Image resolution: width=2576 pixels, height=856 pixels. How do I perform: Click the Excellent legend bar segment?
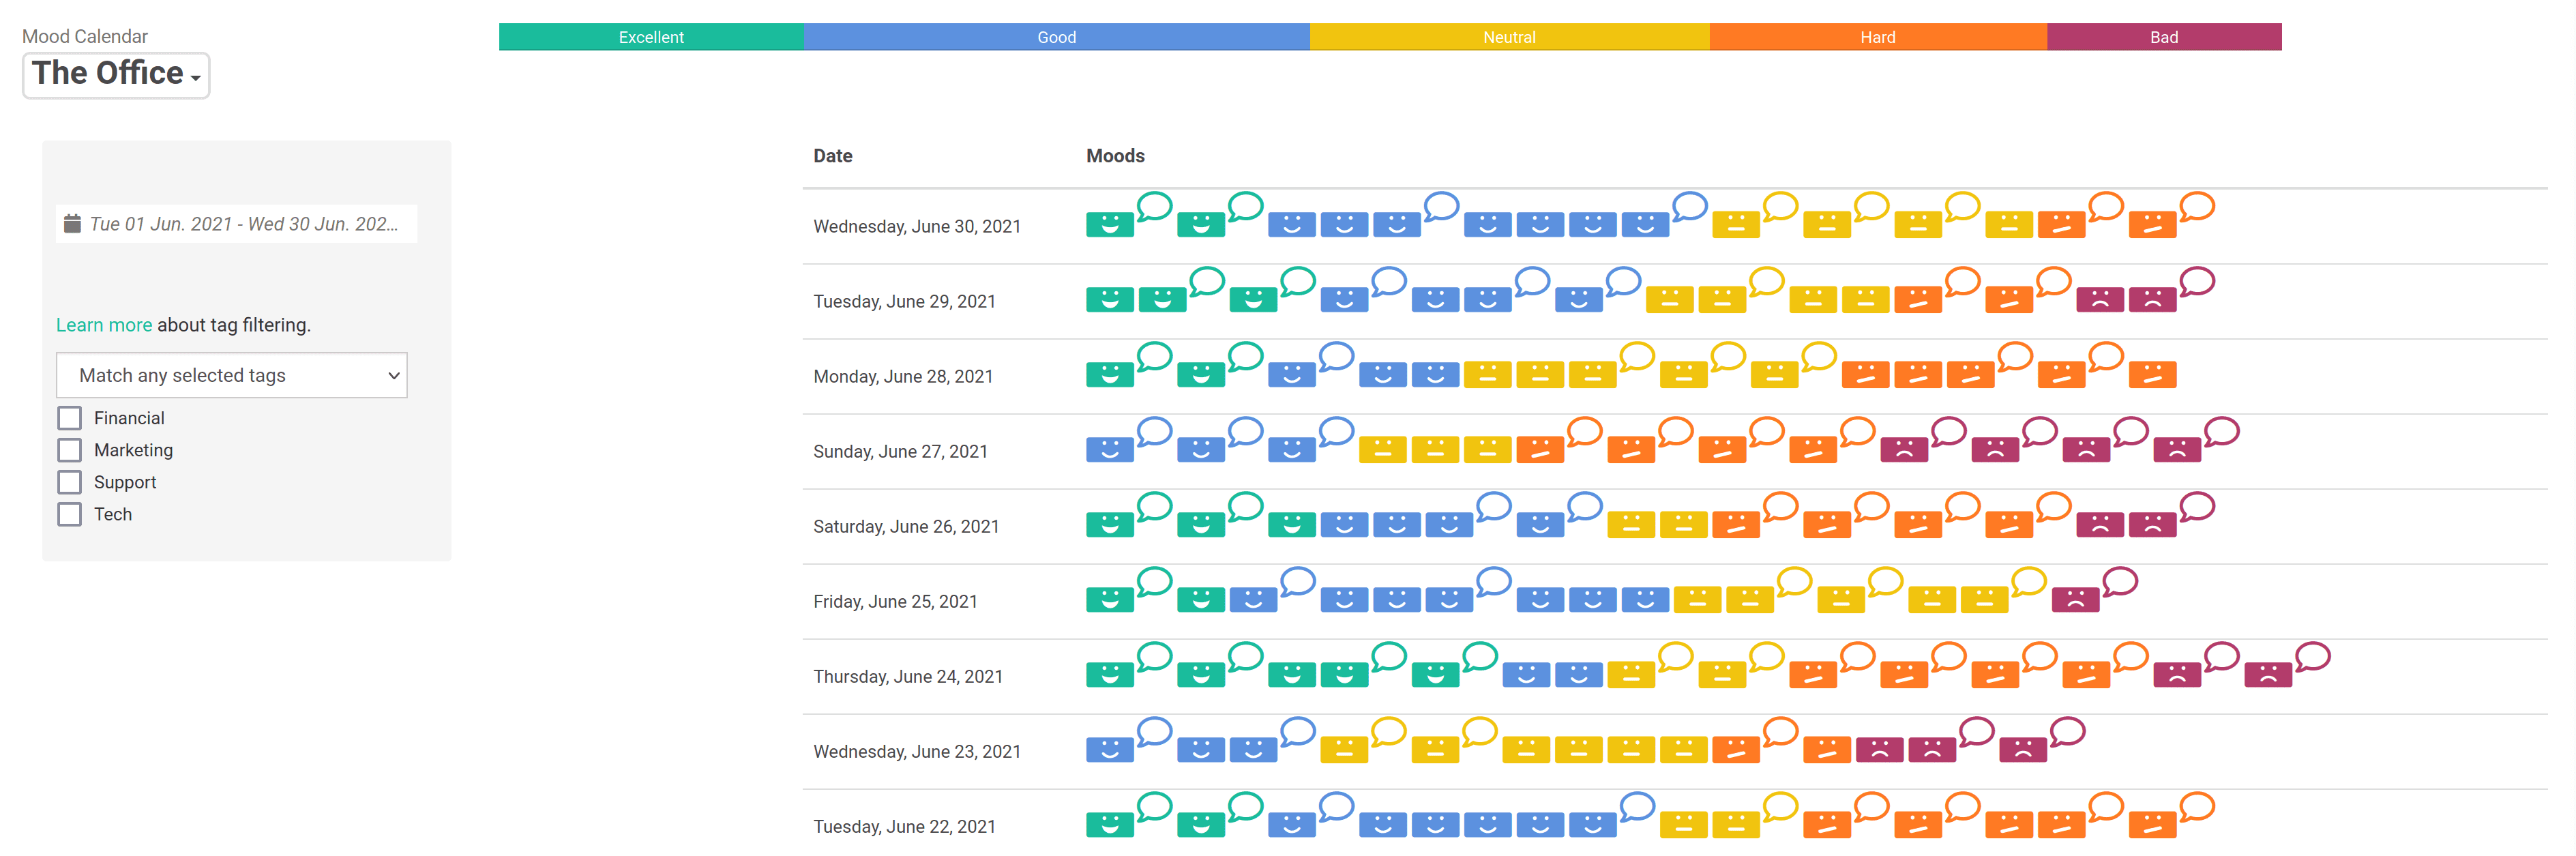point(651,37)
